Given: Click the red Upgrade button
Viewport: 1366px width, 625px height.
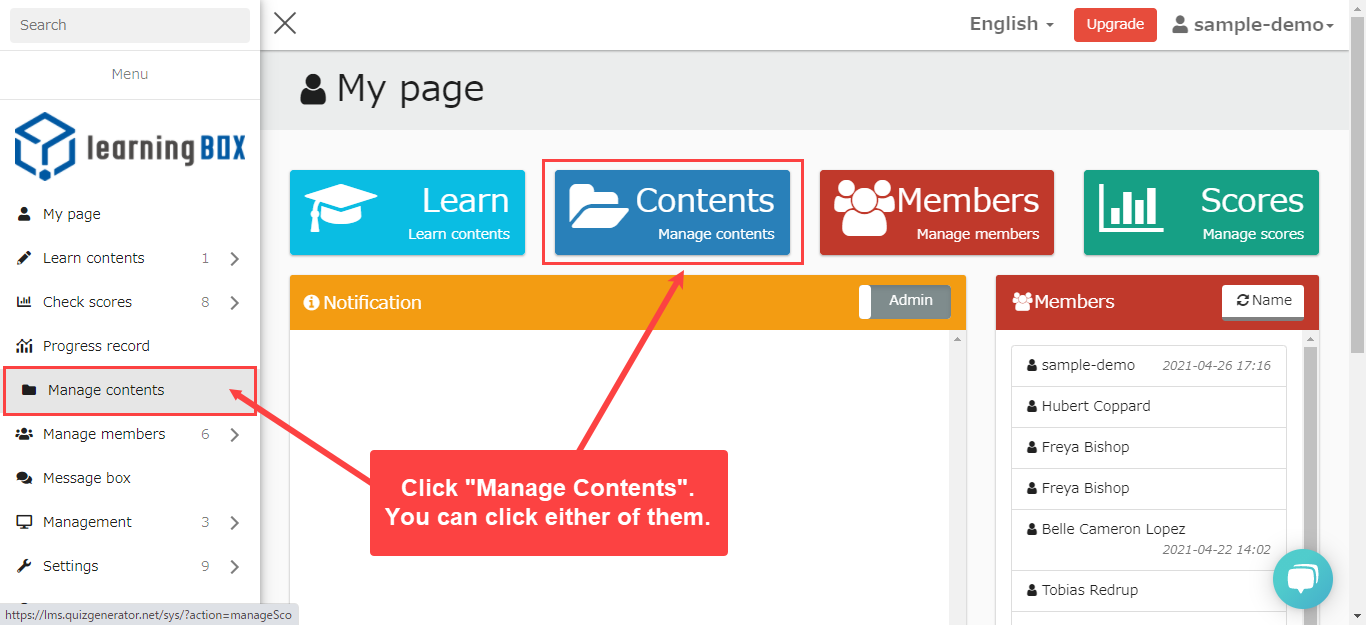Looking at the screenshot, I should pos(1115,25).
